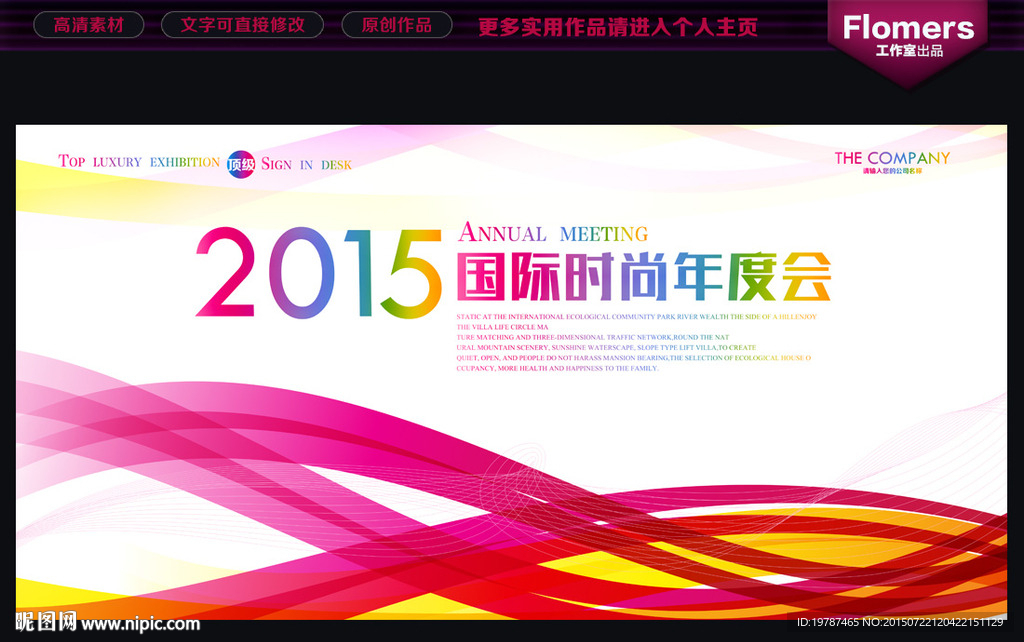Click the 文字可直接修改 pill label
1024x642 pixels.
click(242, 25)
